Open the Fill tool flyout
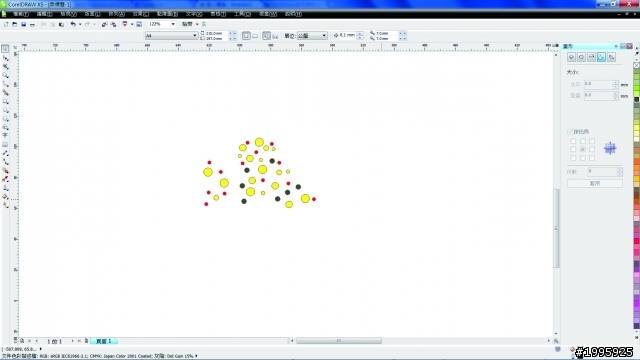Image resolution: width=640 pixels, height=360 pixels. click(x=5, y=197)
